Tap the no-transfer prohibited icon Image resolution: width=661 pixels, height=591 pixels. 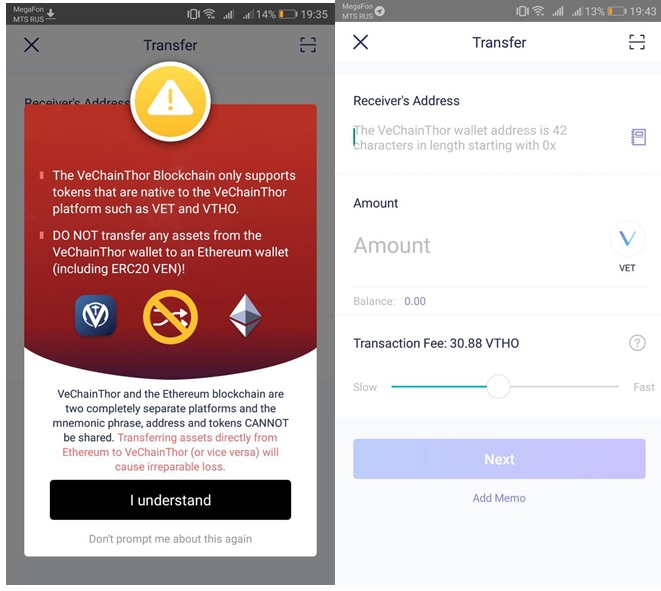pos(170,317)
